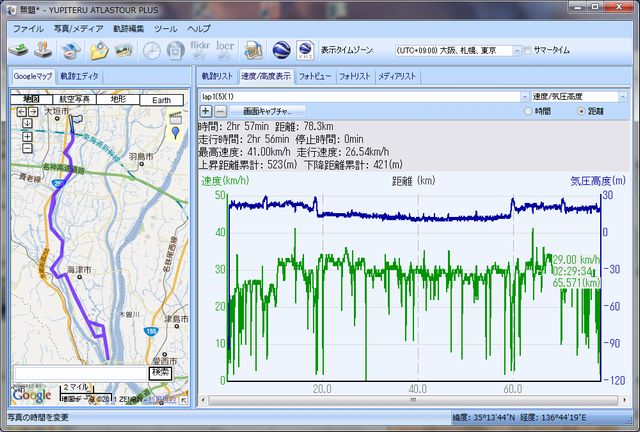The width and height of the screenshot is (640, 432).
Task: Switch map to 航空写真 view
Action: click(74, 99)
